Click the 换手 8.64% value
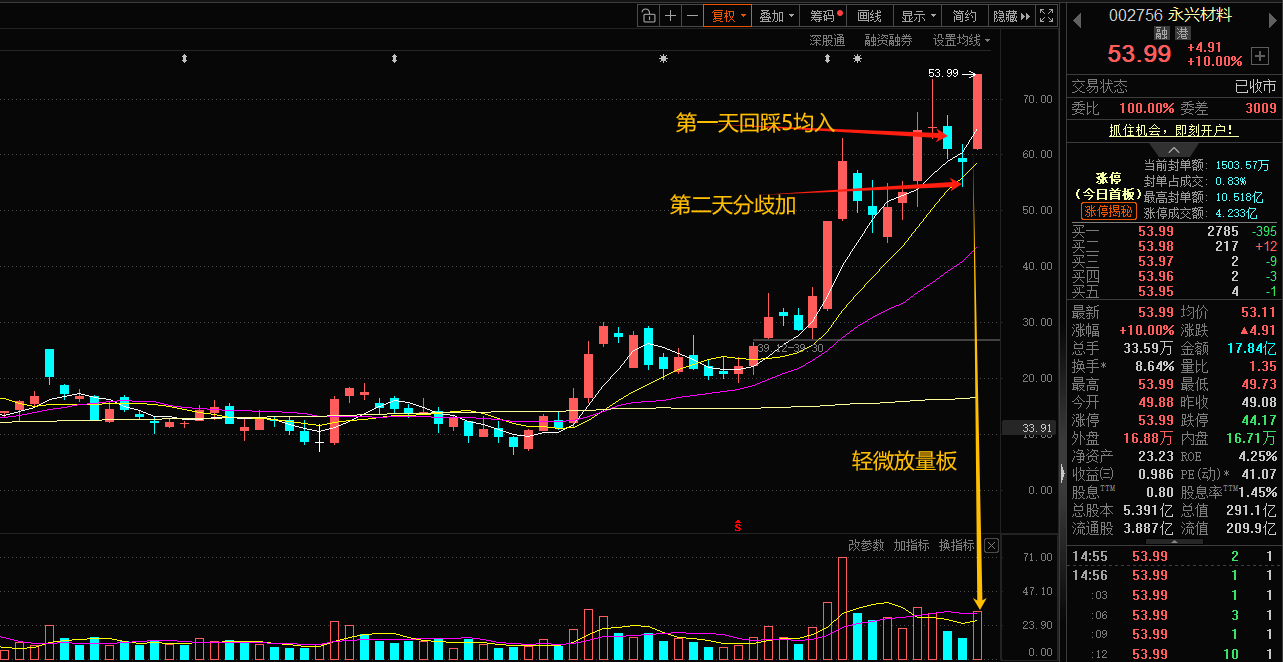 [1154, 366]
